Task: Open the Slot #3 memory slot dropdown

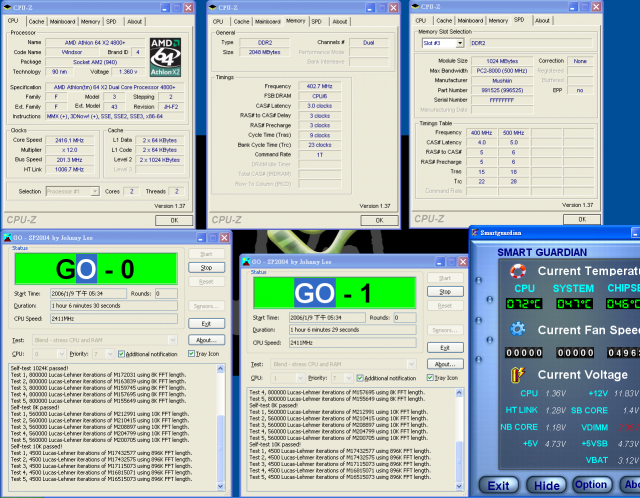Action: pyautogui.click(x=460, y=43)
